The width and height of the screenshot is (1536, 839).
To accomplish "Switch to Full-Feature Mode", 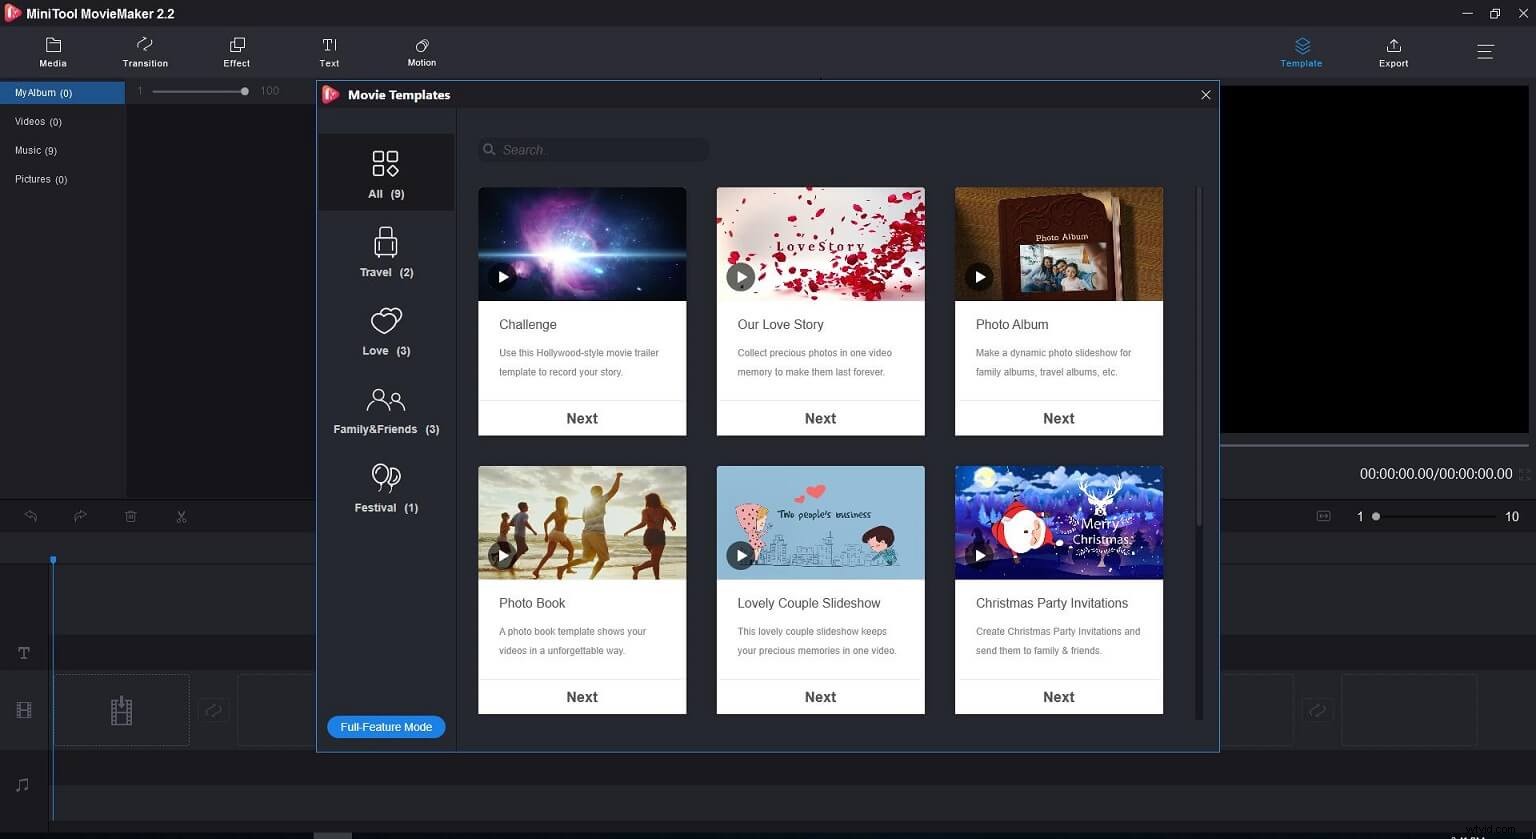I will 386,727.
